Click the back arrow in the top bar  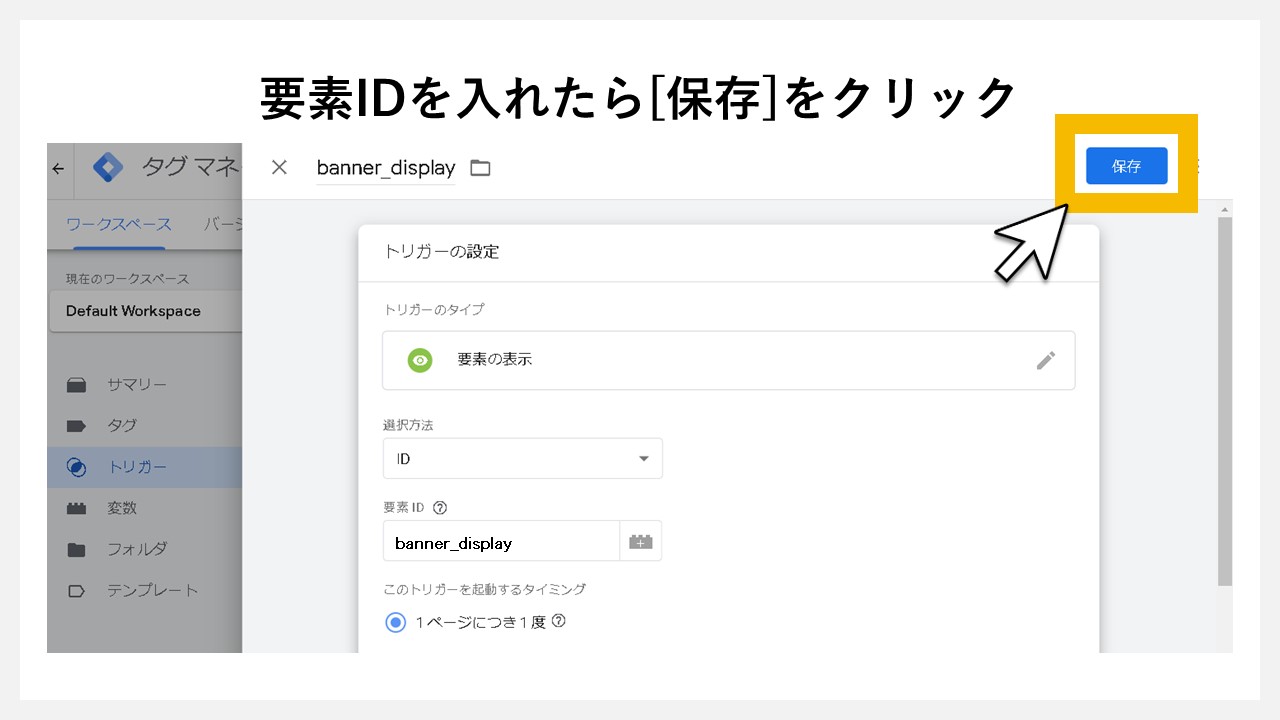point(57,169)
